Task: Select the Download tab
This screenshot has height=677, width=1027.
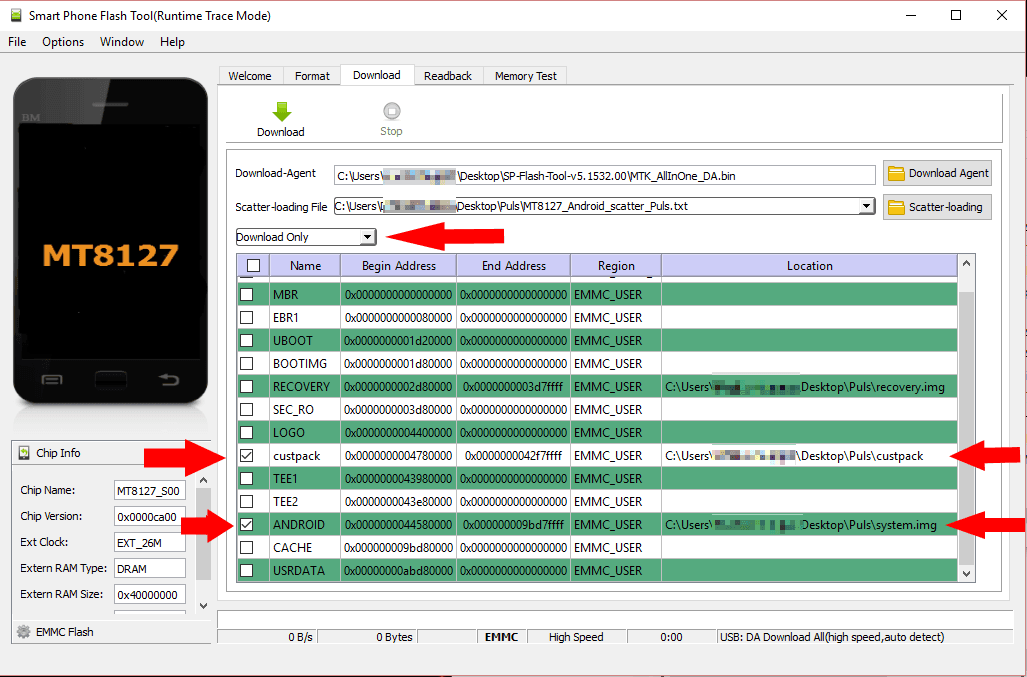Action: [x=377, y=75]
